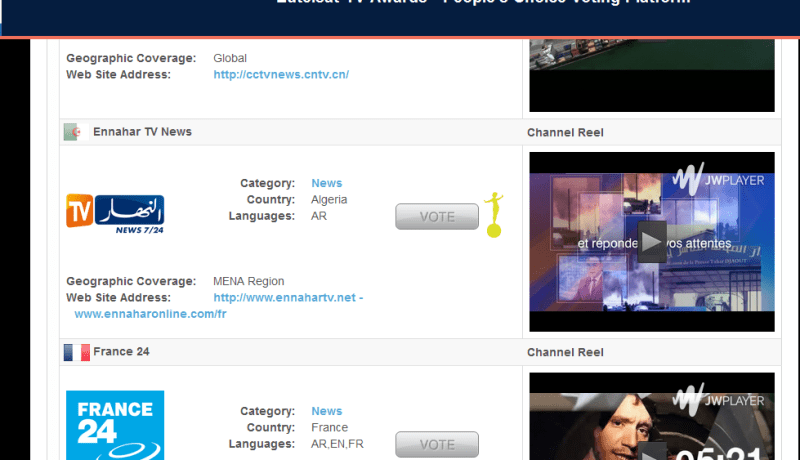This screenshot has width=800, height=460.
Task: Select the 'Algeria' country value
Action: click(329, 199)
